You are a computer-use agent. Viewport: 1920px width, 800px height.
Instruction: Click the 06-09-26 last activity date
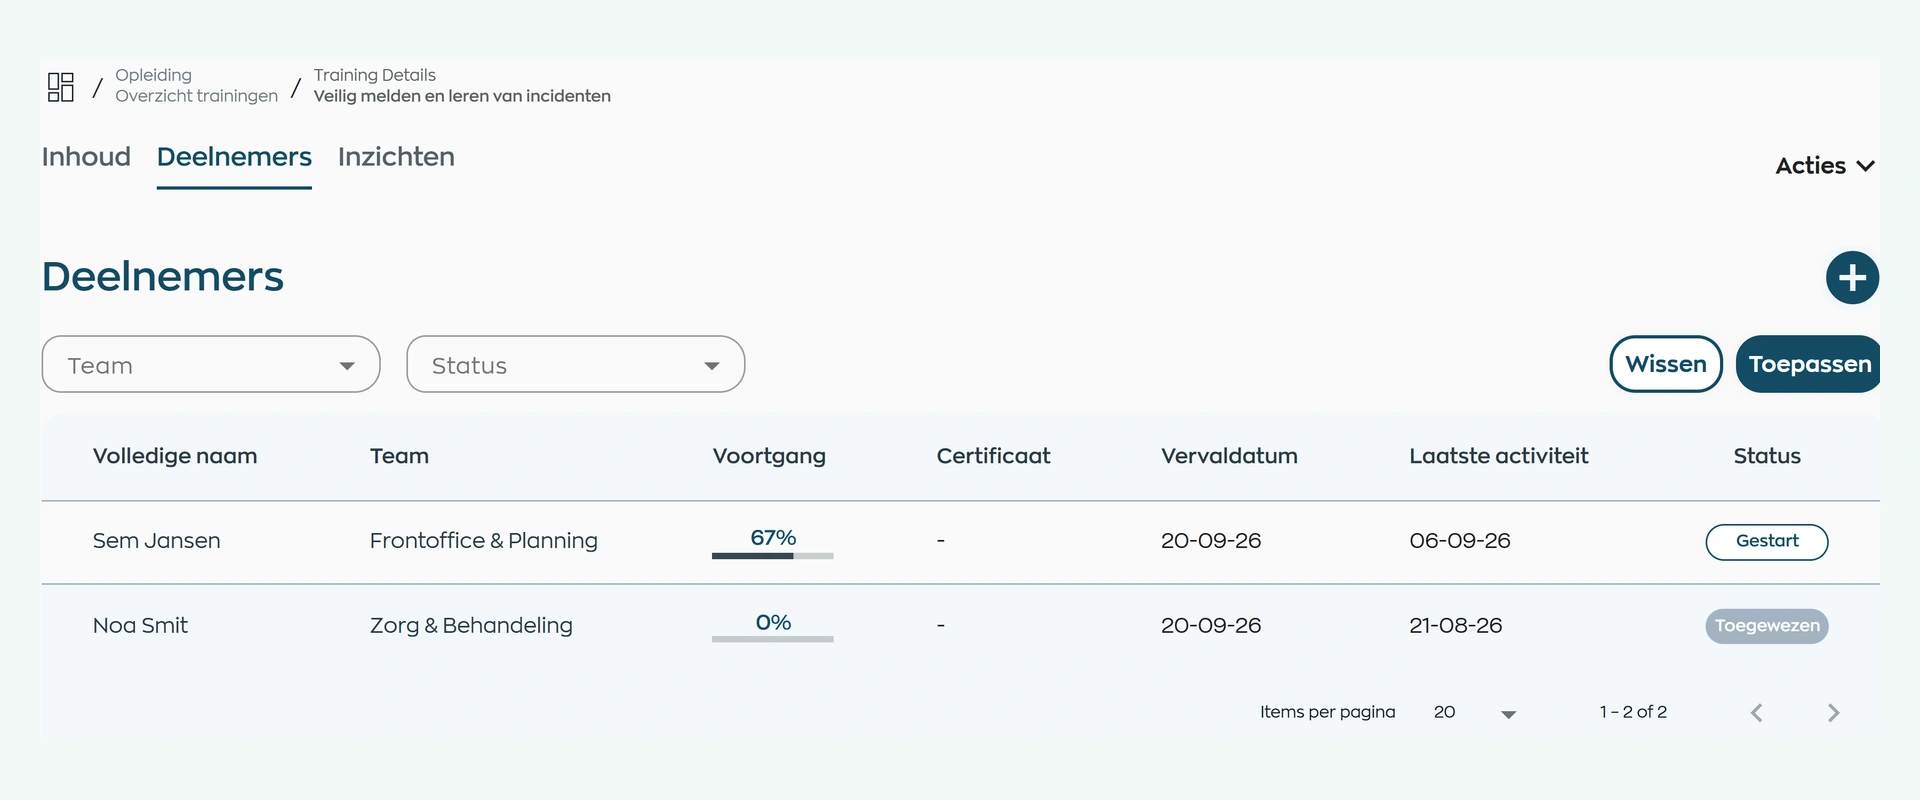(x=1460, y=541)
